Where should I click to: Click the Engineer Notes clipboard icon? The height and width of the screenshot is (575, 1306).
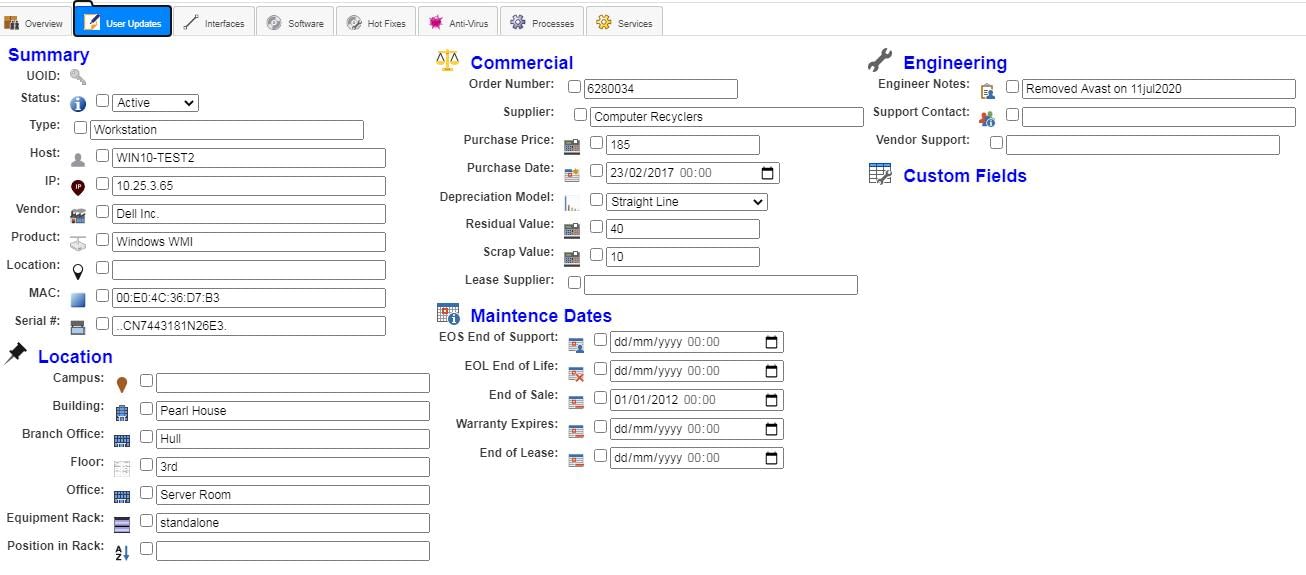point(988,90)
